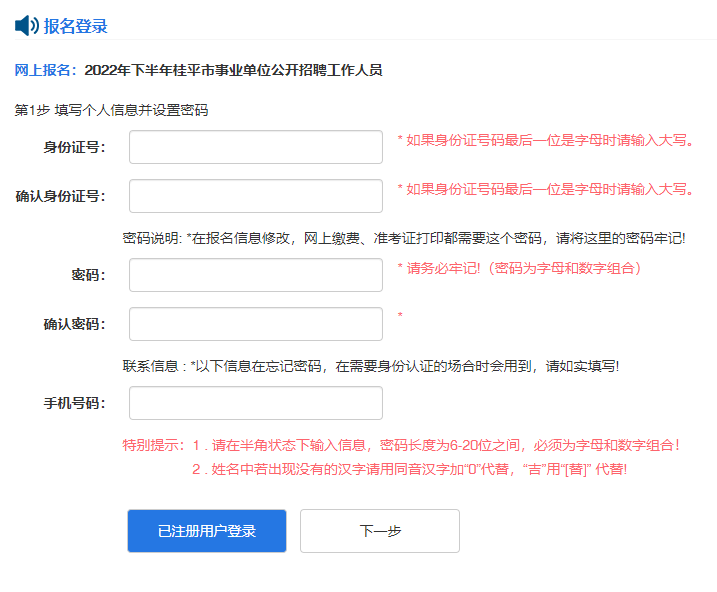This screenshot has width=717, height=592.
Task: Click the 2022年下半年桂平市事业单位 exam title
Action: point(233,70)
